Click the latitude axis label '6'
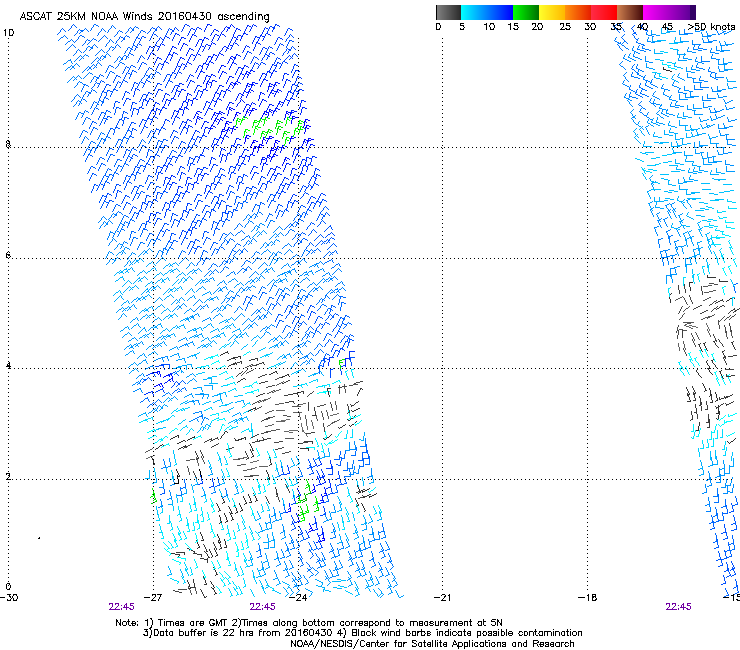740x650 pixels. 8,255
